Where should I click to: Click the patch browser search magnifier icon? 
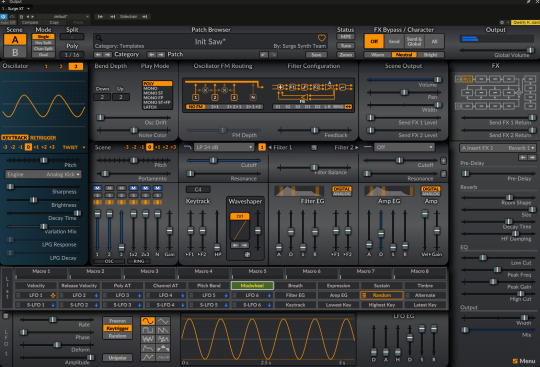pyautogui.click(x=98, y=38)
